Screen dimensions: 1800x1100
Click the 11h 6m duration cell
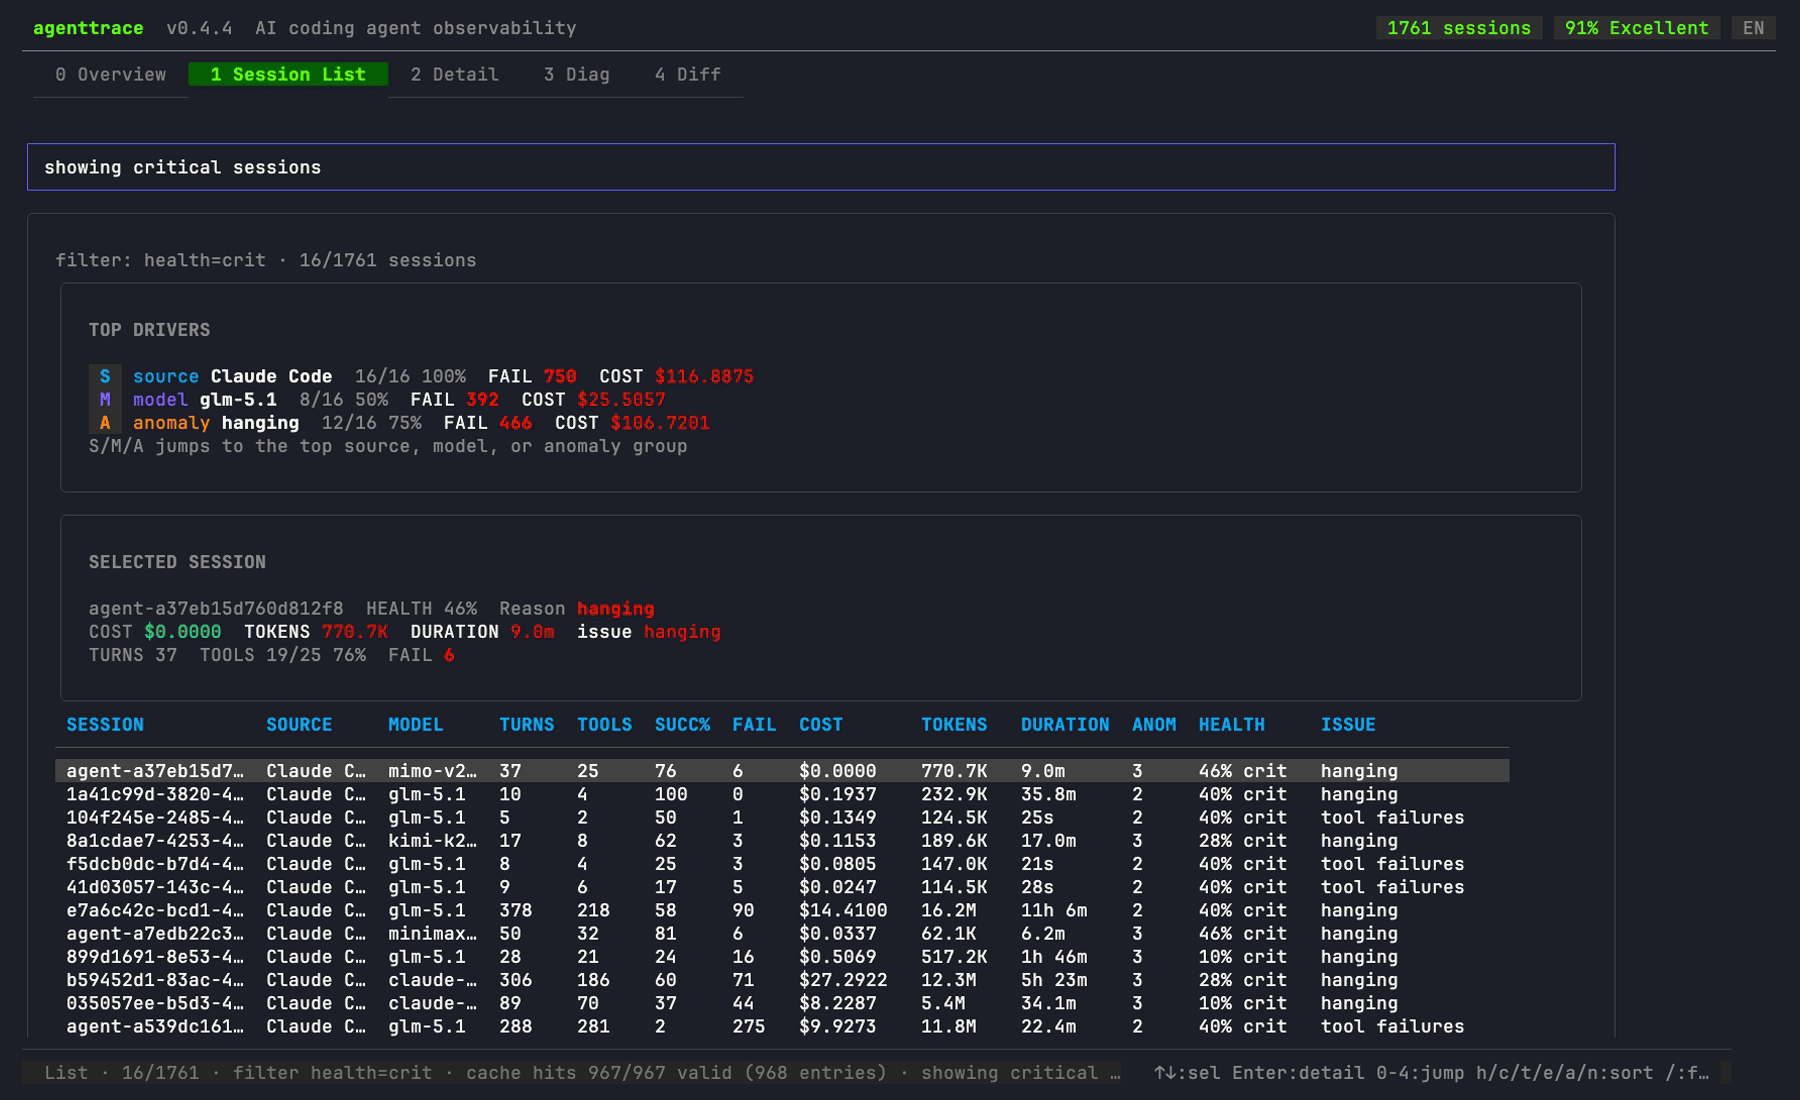click(x=1054, y=910)
